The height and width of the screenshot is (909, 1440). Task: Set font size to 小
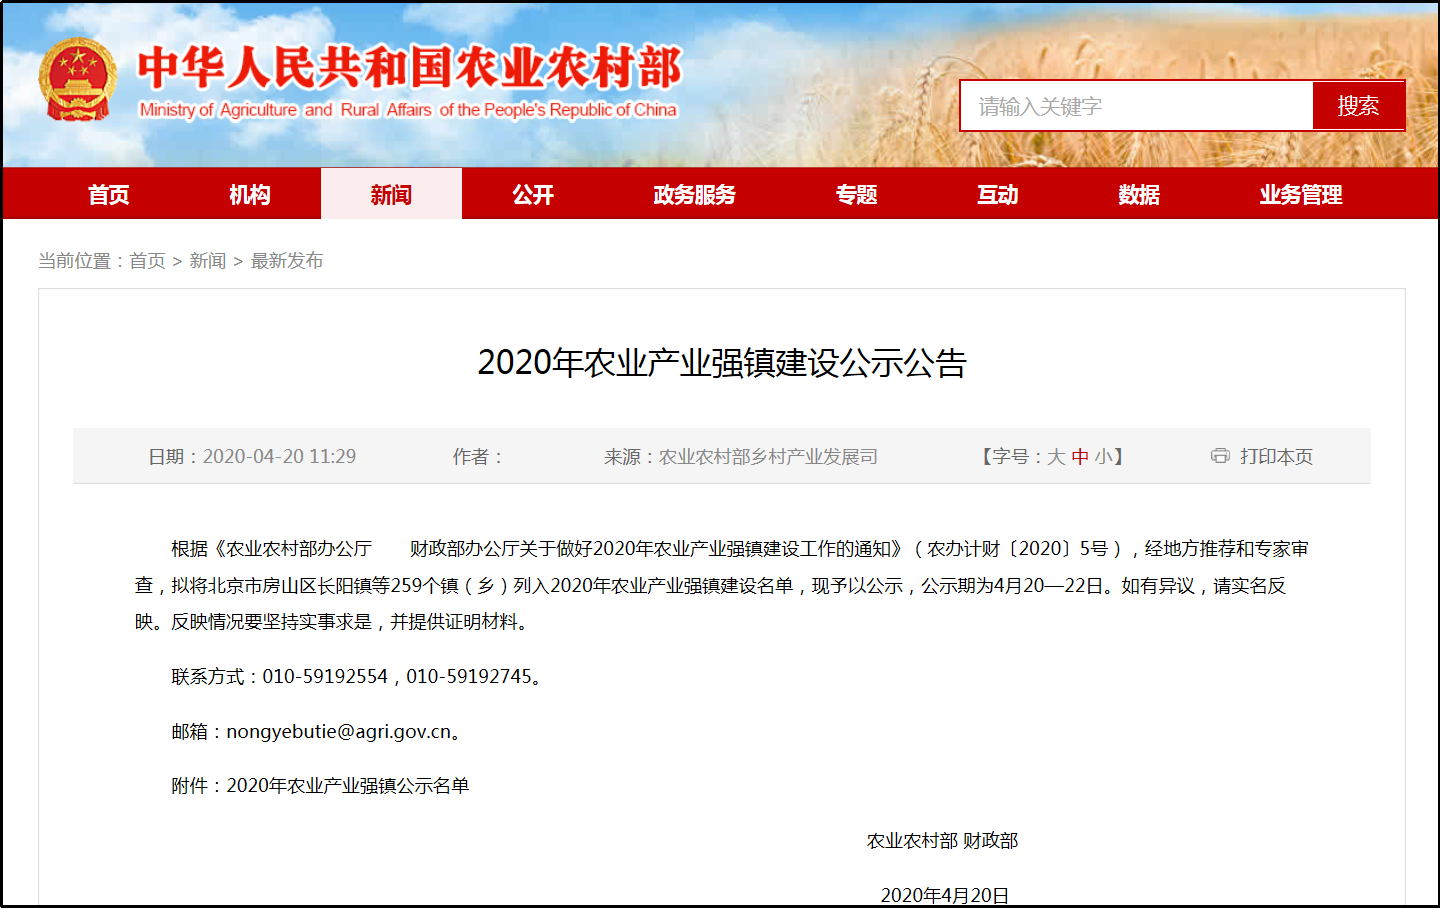click(x=1103, y=457)
